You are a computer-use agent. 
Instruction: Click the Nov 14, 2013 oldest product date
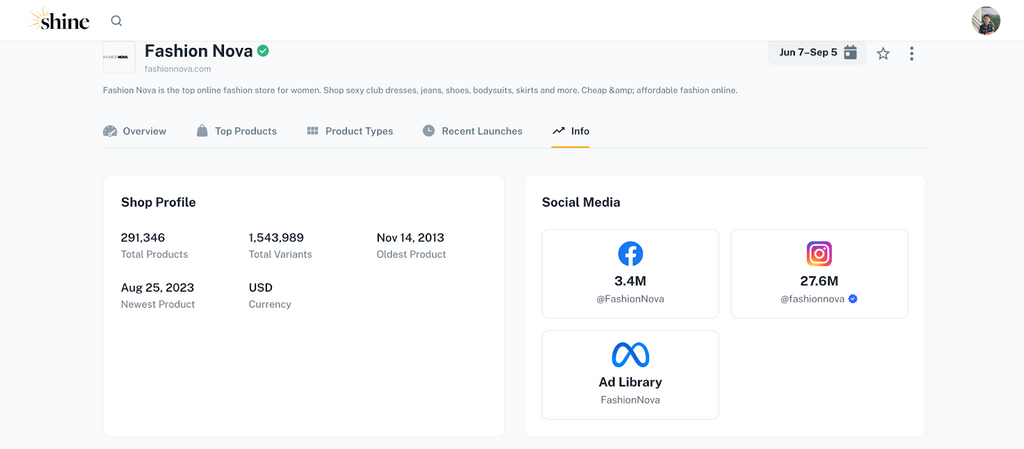click(410, 238)
